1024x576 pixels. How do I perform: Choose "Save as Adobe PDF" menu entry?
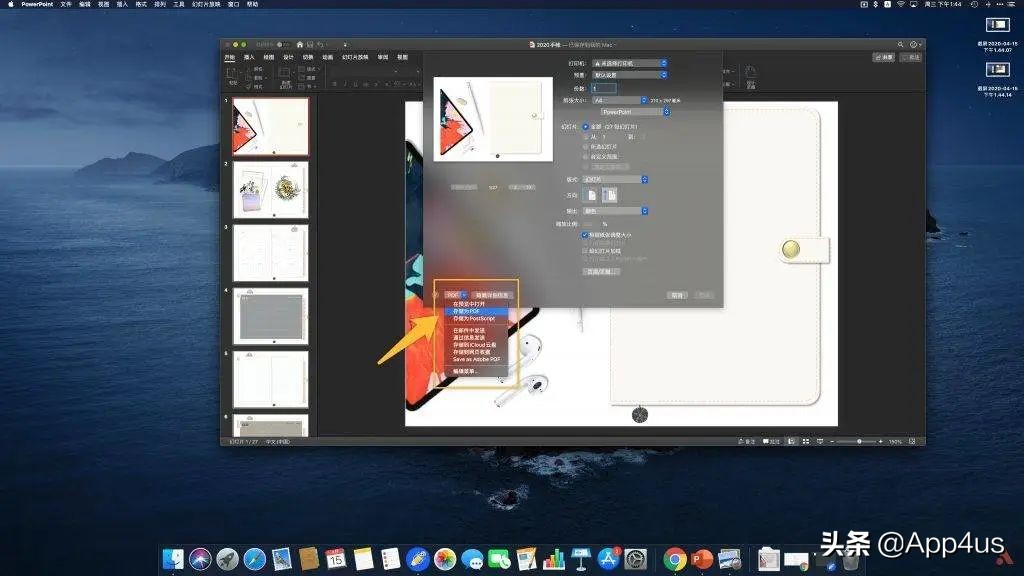[x=476, y=358]
